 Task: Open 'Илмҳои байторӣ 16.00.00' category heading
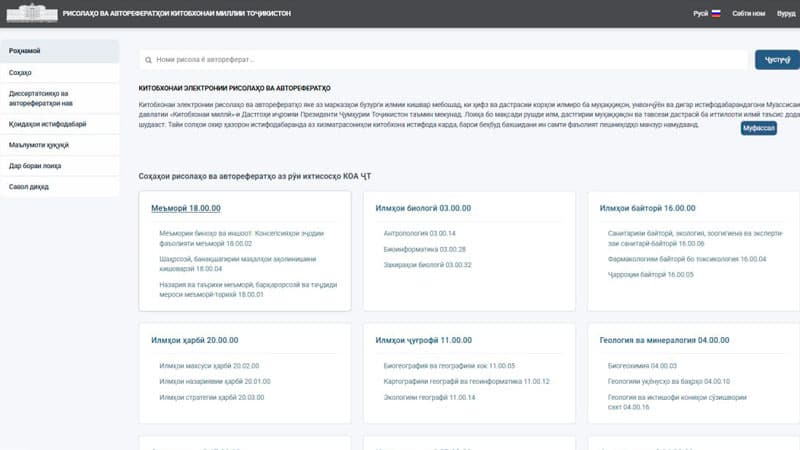point(647,208)
